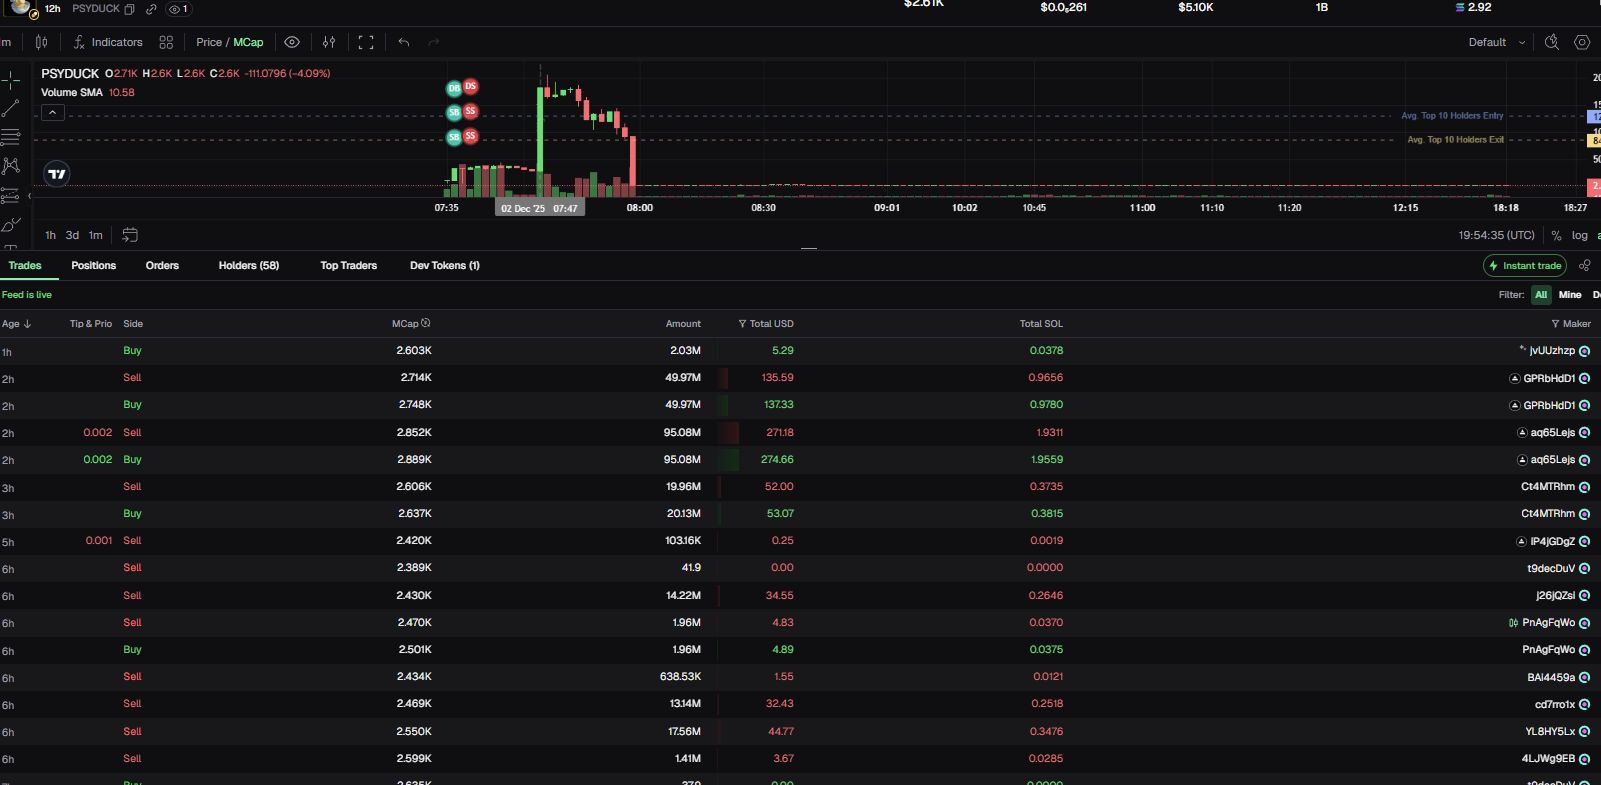Viewport: 1601px width, 785px height.
Task: Switch to the Holders (58) tab
Action: [248, 266]
